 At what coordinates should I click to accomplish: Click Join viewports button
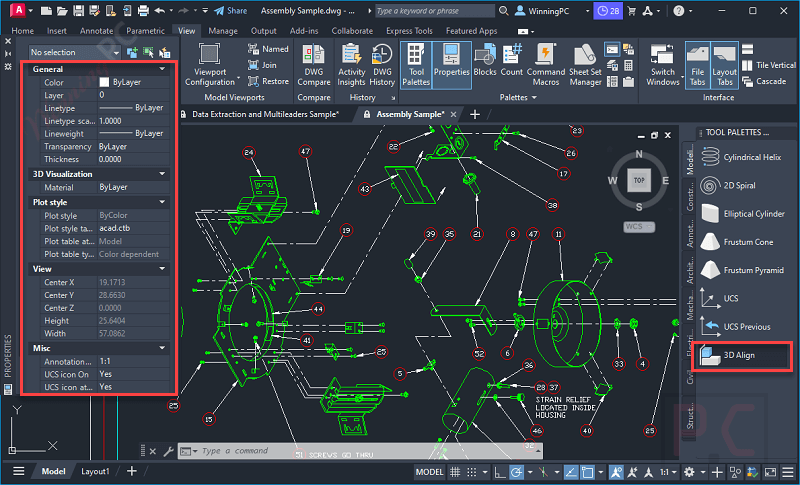(262, 65)
